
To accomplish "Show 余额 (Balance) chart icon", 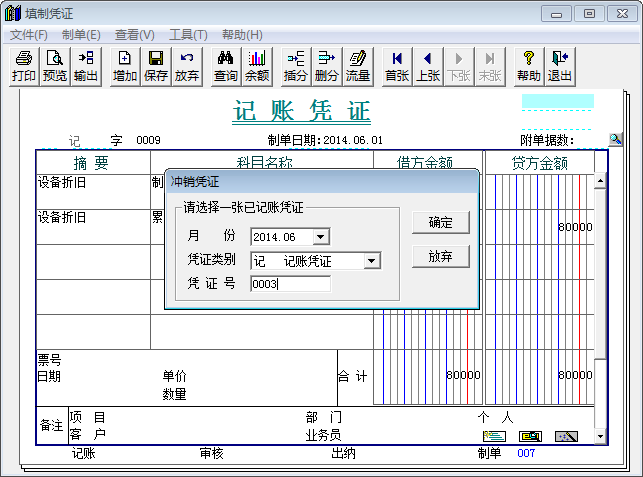I will [257, 66].
